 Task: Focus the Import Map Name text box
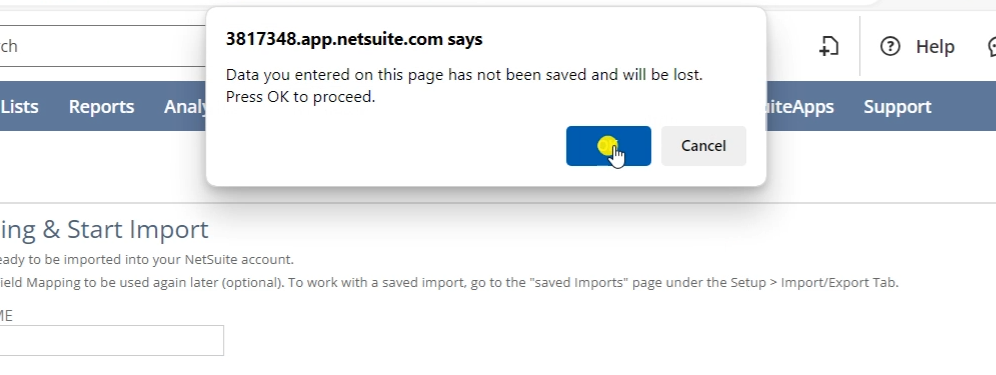click(111, 340)
